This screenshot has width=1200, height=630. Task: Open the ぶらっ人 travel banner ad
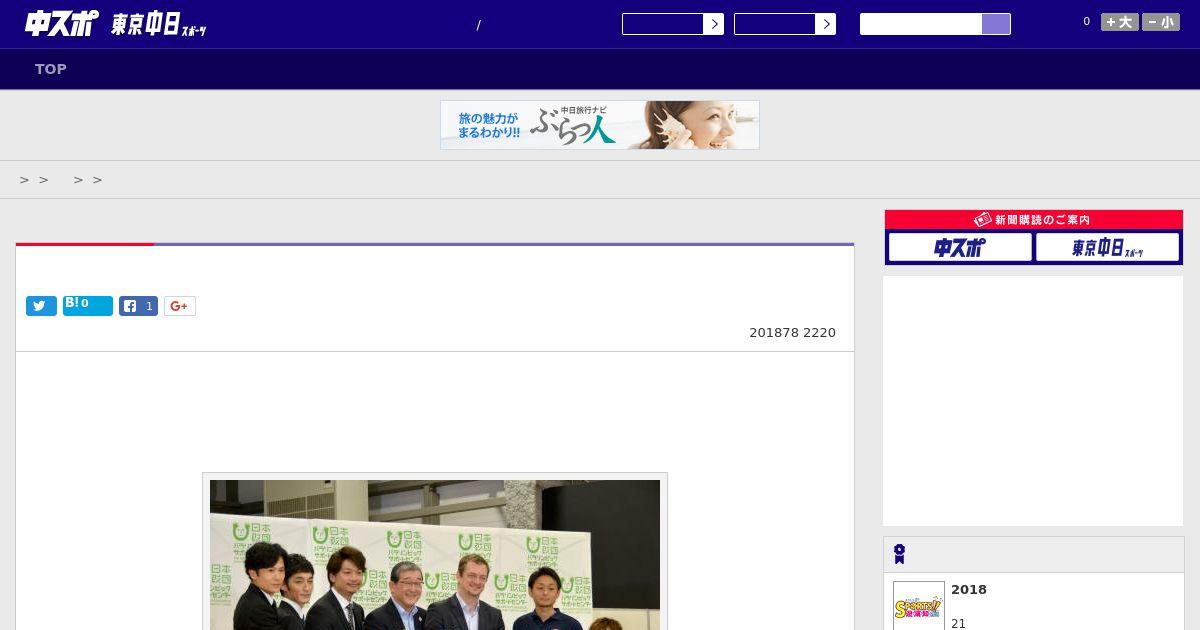(600, 125)
